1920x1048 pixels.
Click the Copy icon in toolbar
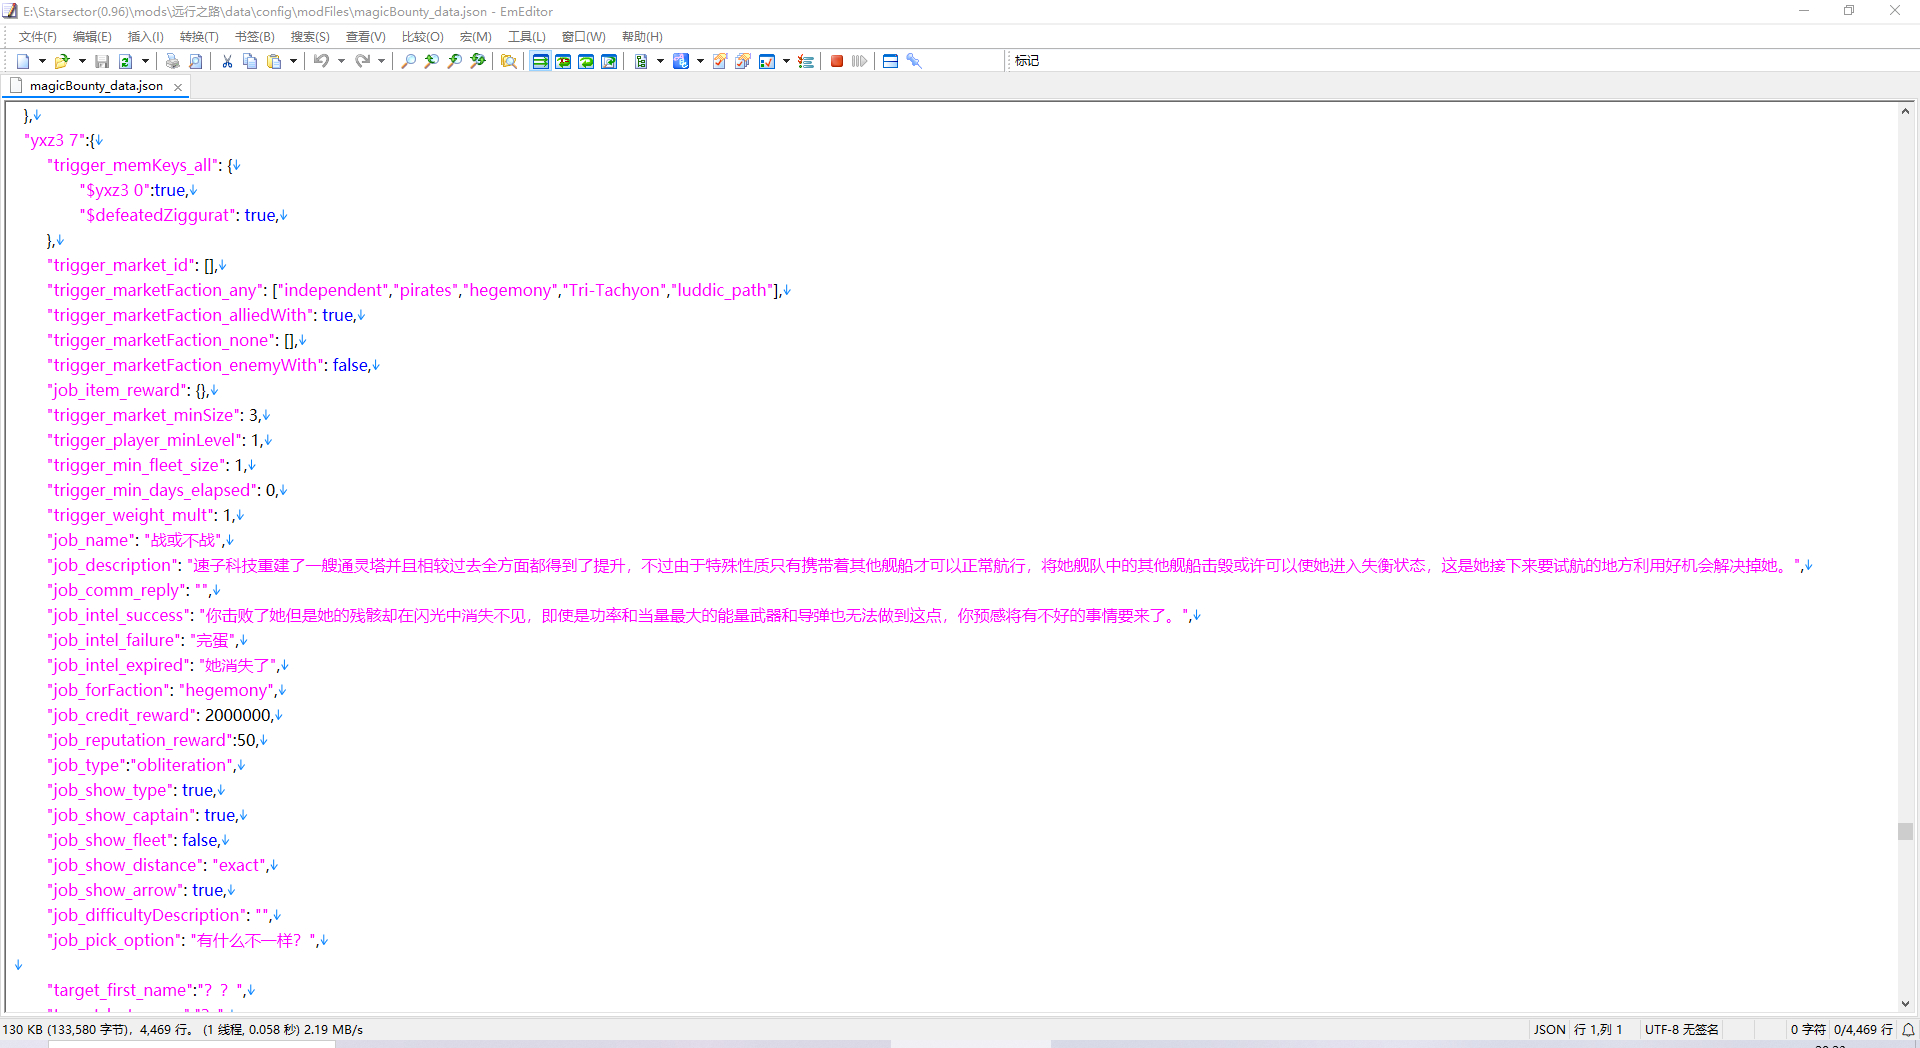point(250,61)
